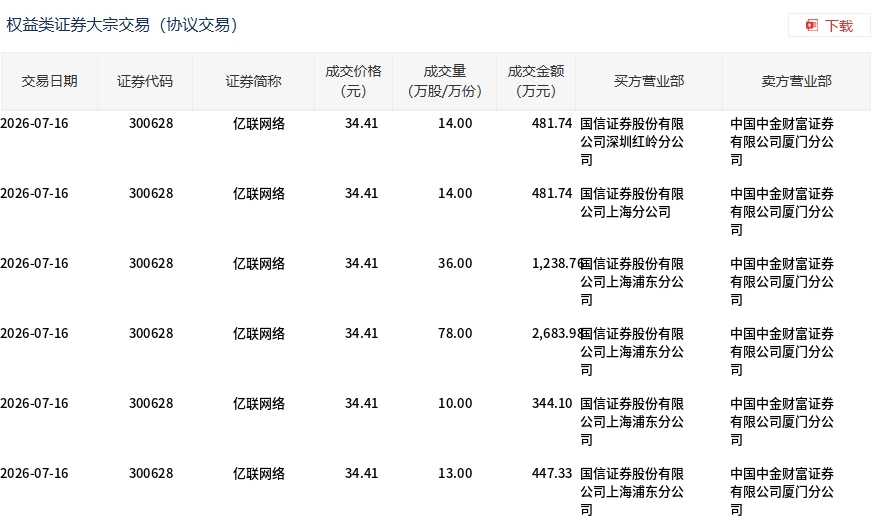
Task: Click the 成交价格(元) column header
Action: point(353,81)
